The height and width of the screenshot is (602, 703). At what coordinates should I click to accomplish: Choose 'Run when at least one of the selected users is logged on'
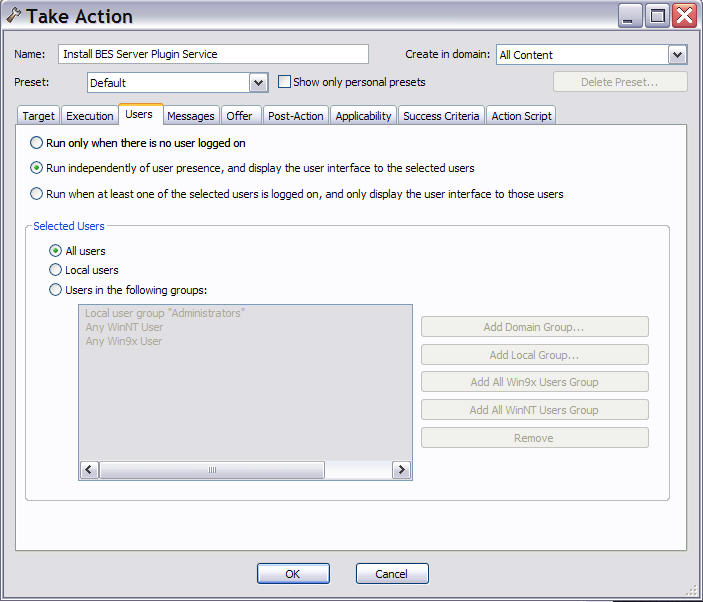point(36,194)
